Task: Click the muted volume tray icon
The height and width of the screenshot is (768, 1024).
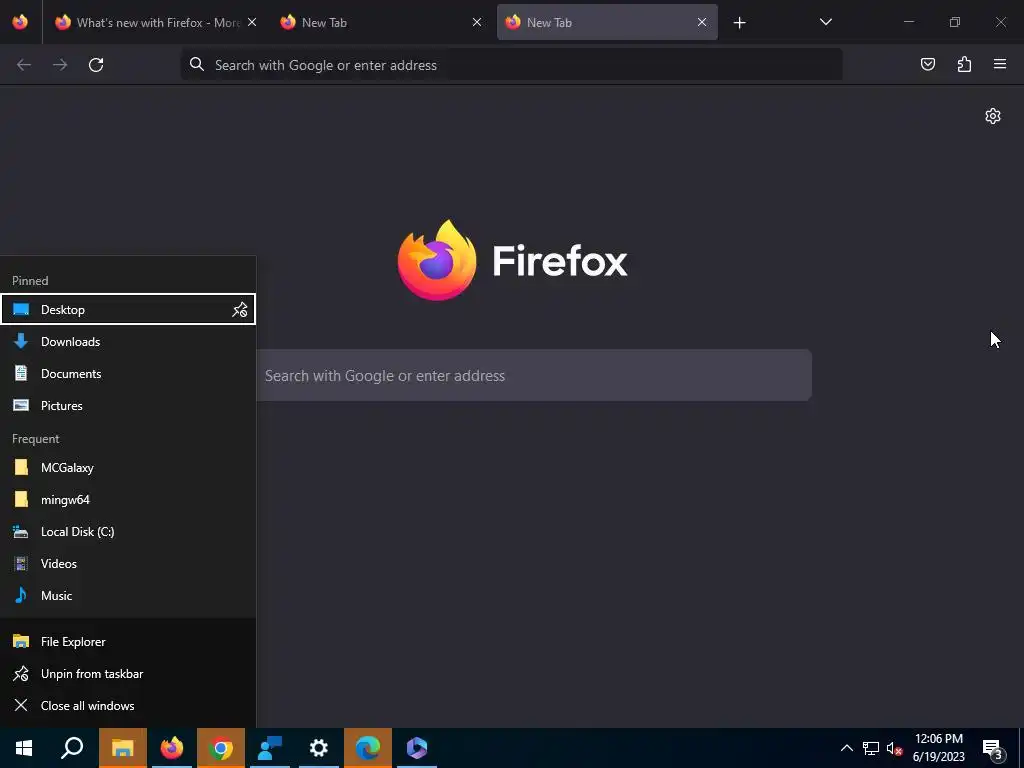Action: 894,748
